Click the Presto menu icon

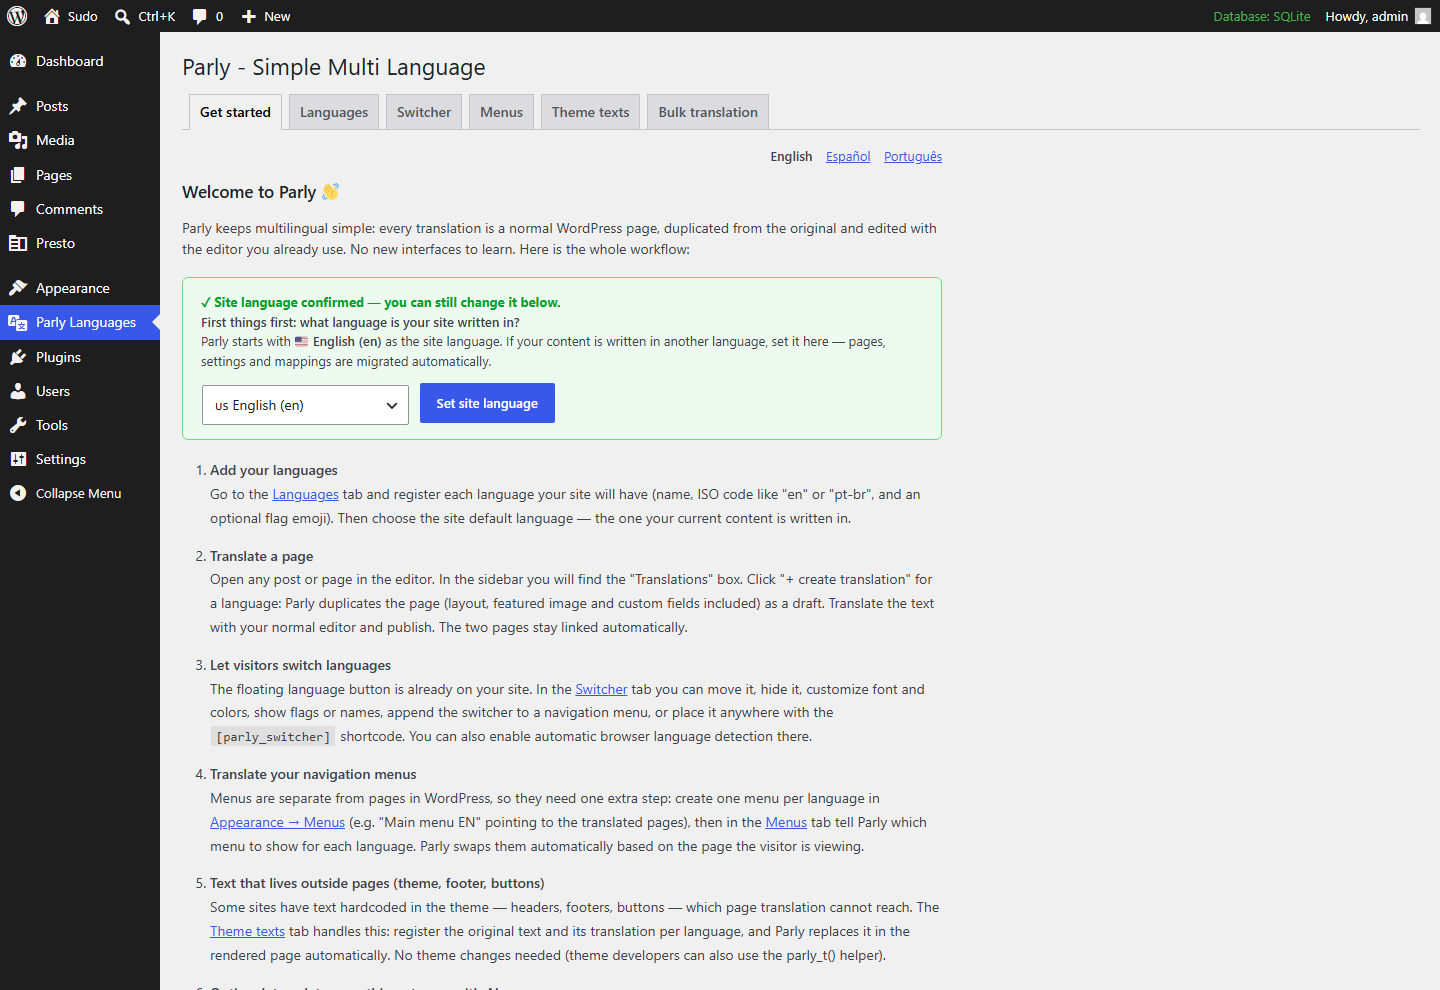(x=18, y=243)
